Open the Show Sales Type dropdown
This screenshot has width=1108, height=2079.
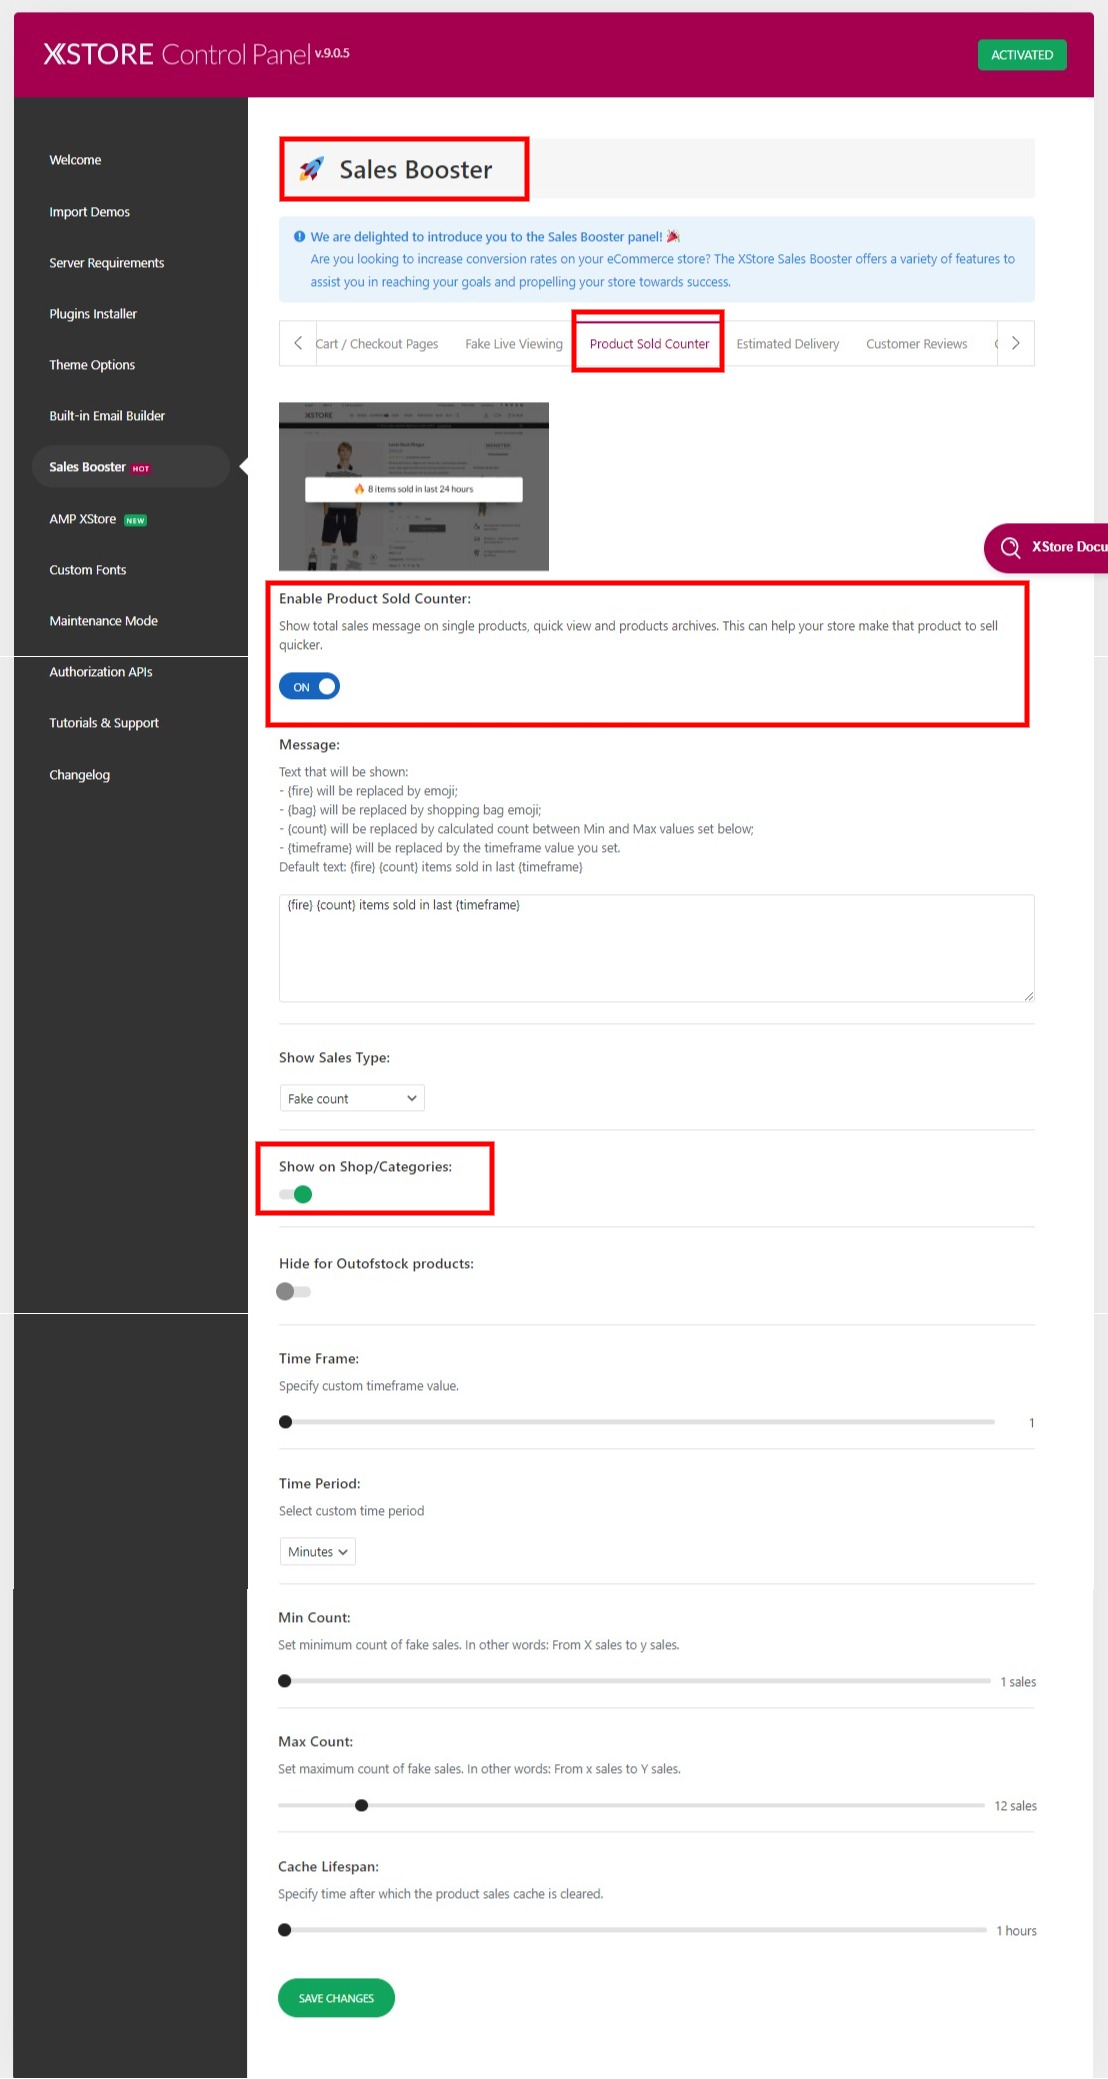[x=352, y=1098]
